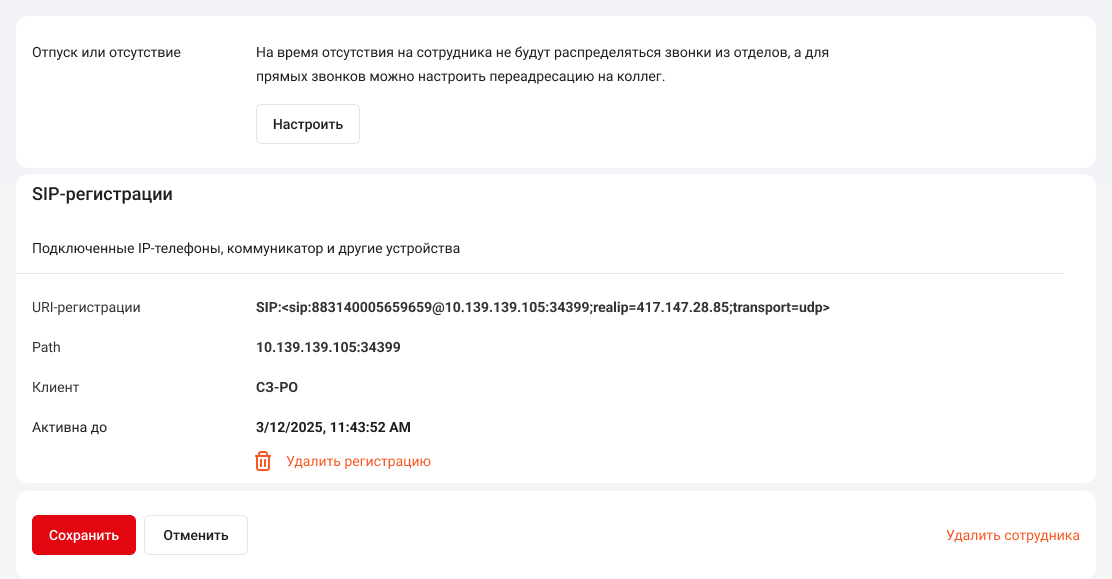The width and height of the screenshot is (1112, 579).
Task: Click the orange trash bin icon
Action: coord(263,461)
